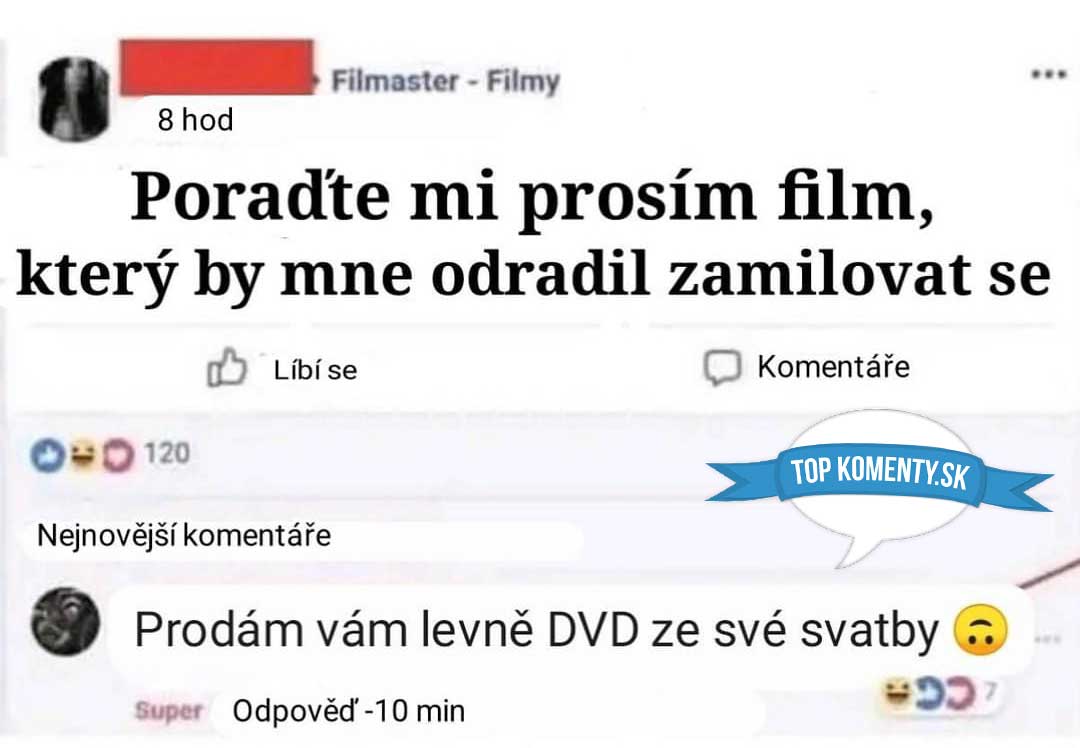The image size is (1080, 748).
Task: Open the comment's 7 reactions count
Action: click(990, 691)
